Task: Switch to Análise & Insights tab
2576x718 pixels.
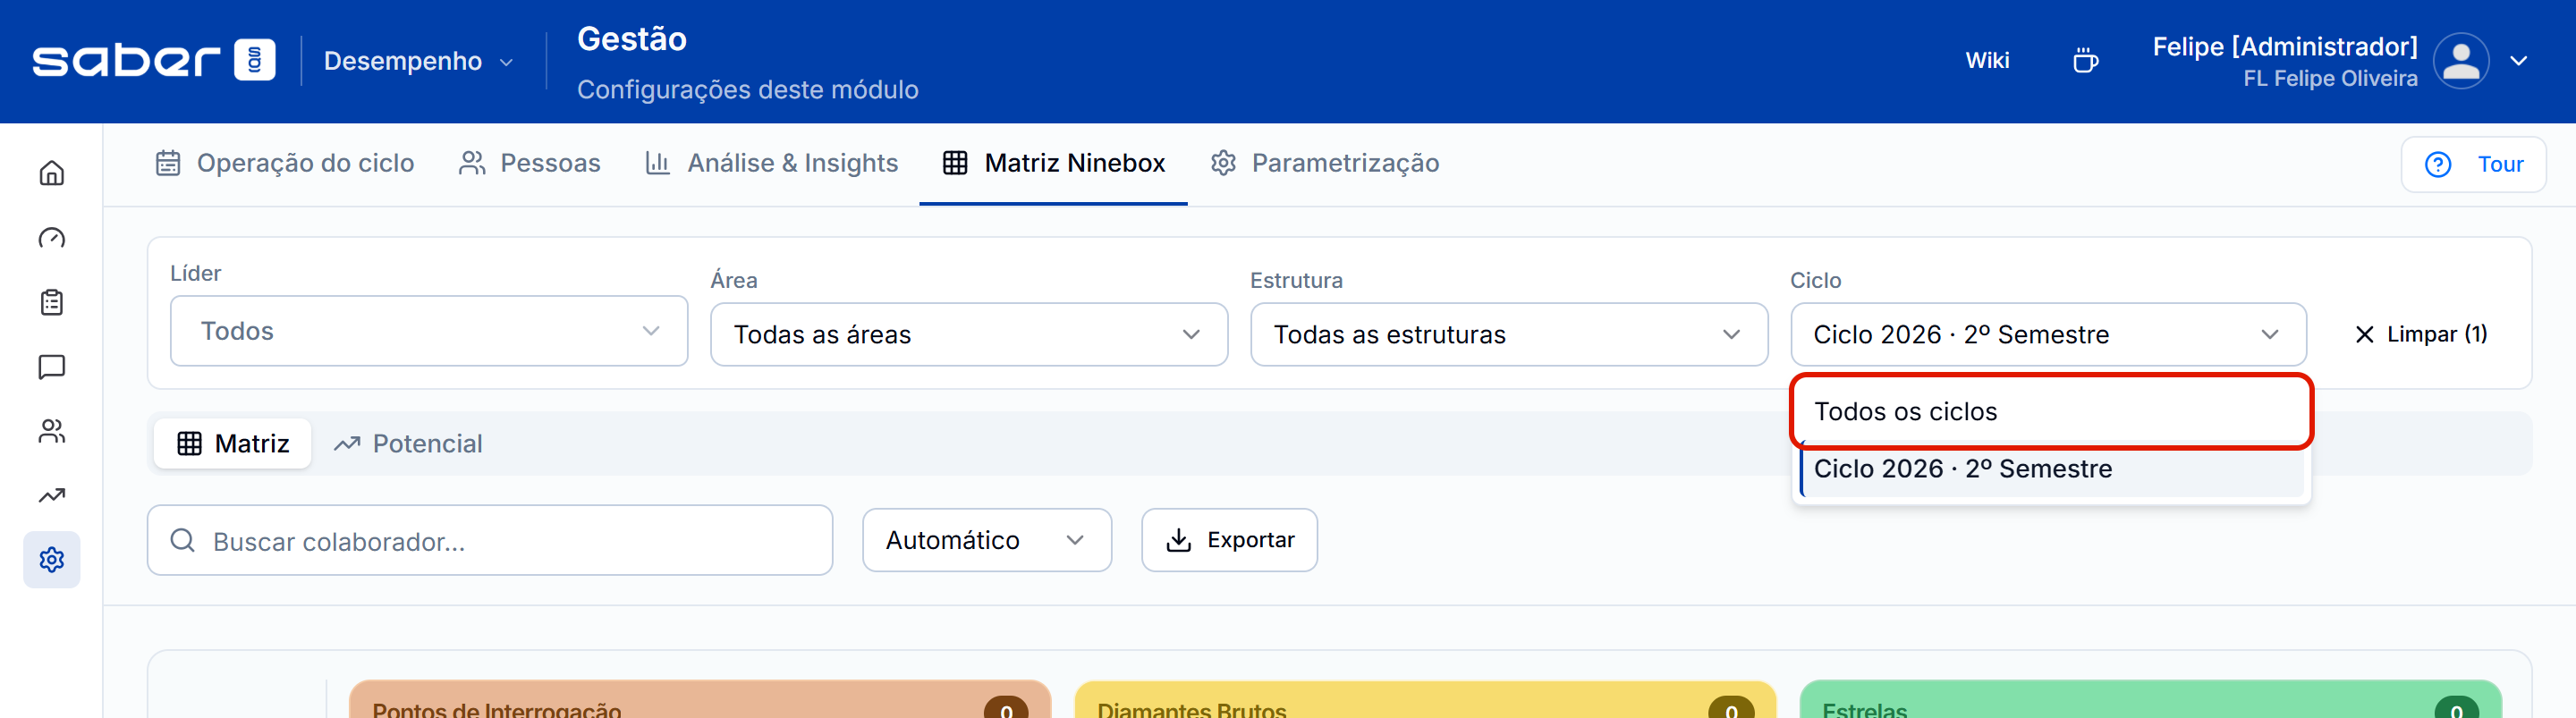Action: pyautogui.click(x=772, y=163)
